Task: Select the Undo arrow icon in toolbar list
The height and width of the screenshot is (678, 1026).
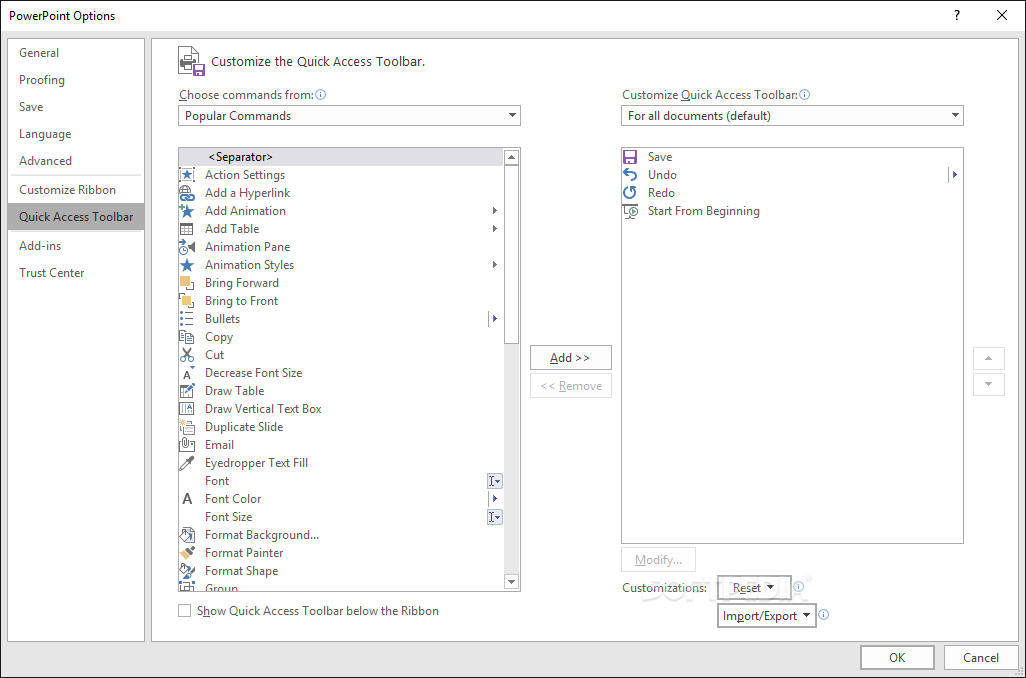Action: (x=630, y=175)
